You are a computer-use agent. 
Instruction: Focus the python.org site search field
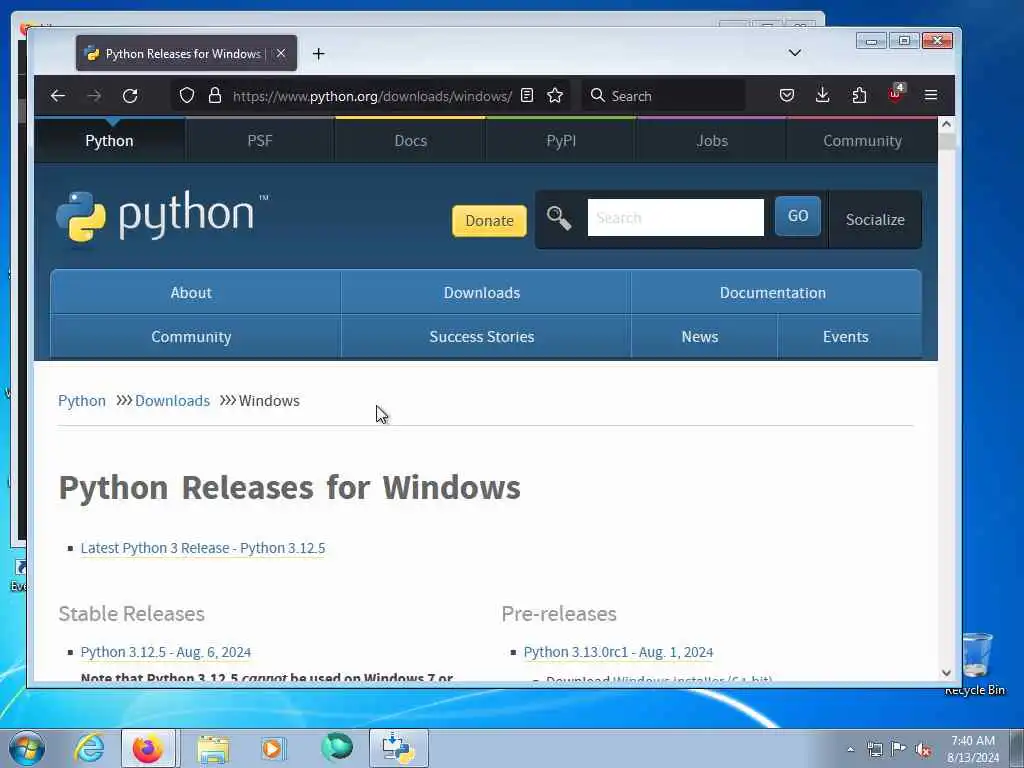[675, 217]
